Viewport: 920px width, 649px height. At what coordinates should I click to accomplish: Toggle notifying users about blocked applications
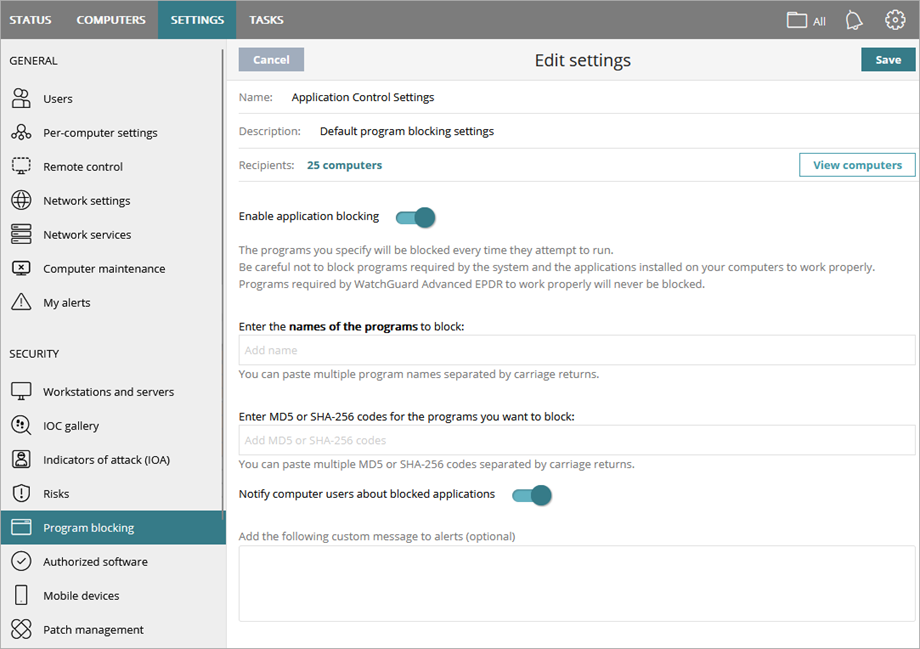531,495
